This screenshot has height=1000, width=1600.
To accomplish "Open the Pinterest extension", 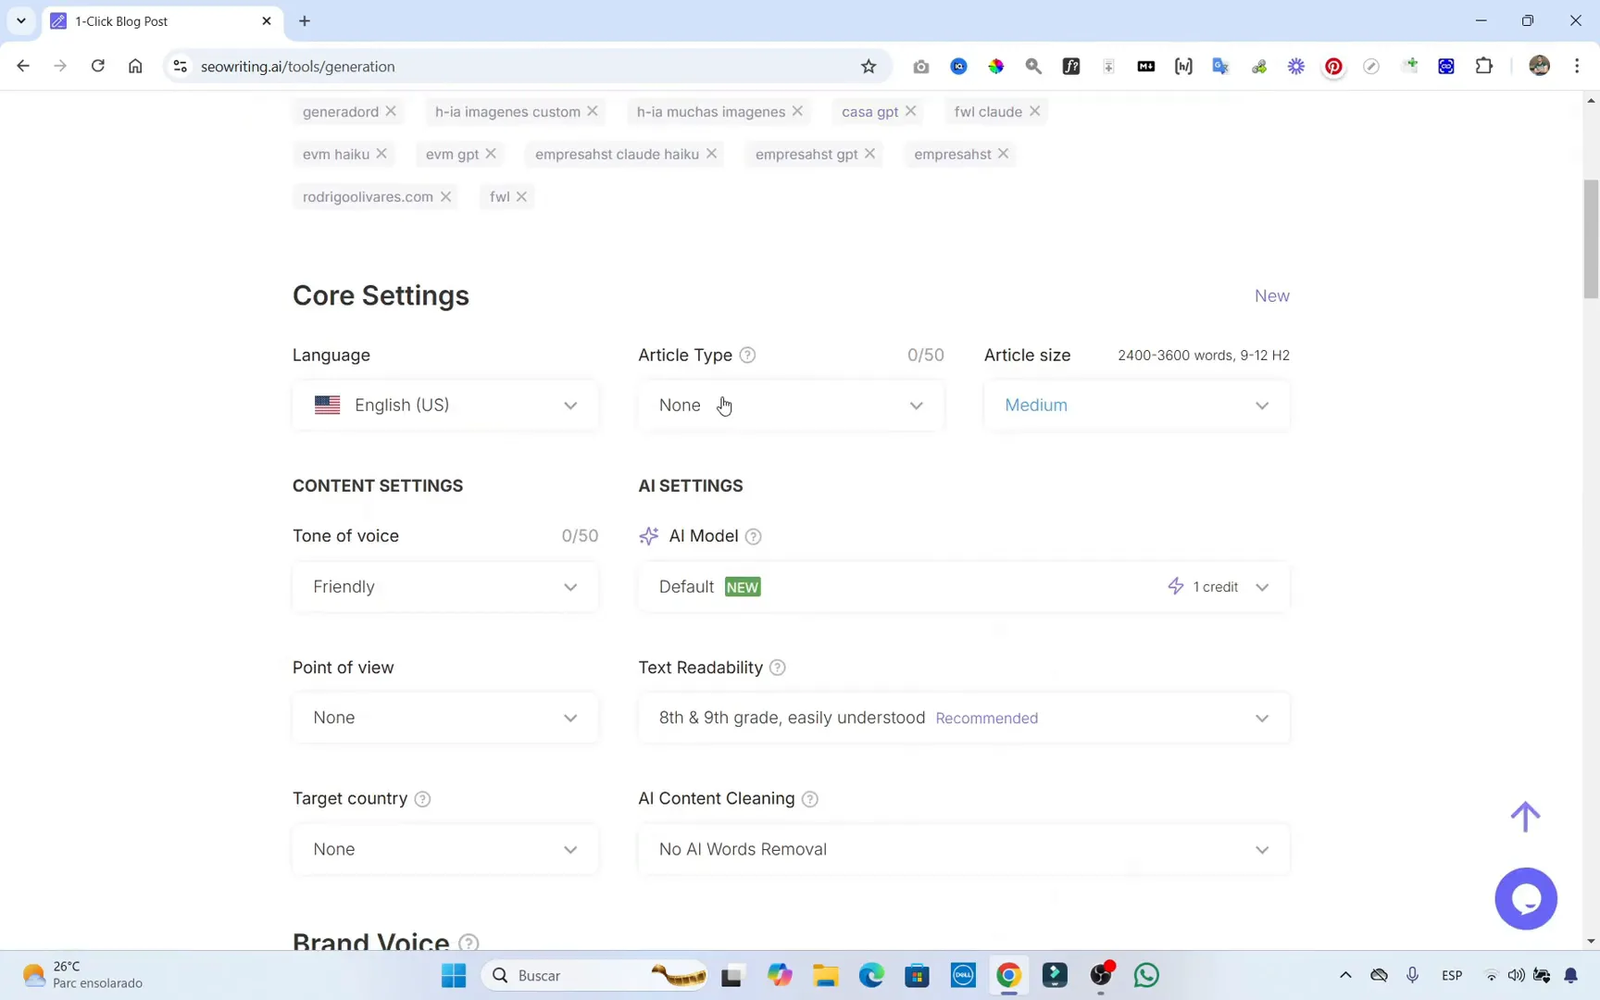I will coord(1333,66).
